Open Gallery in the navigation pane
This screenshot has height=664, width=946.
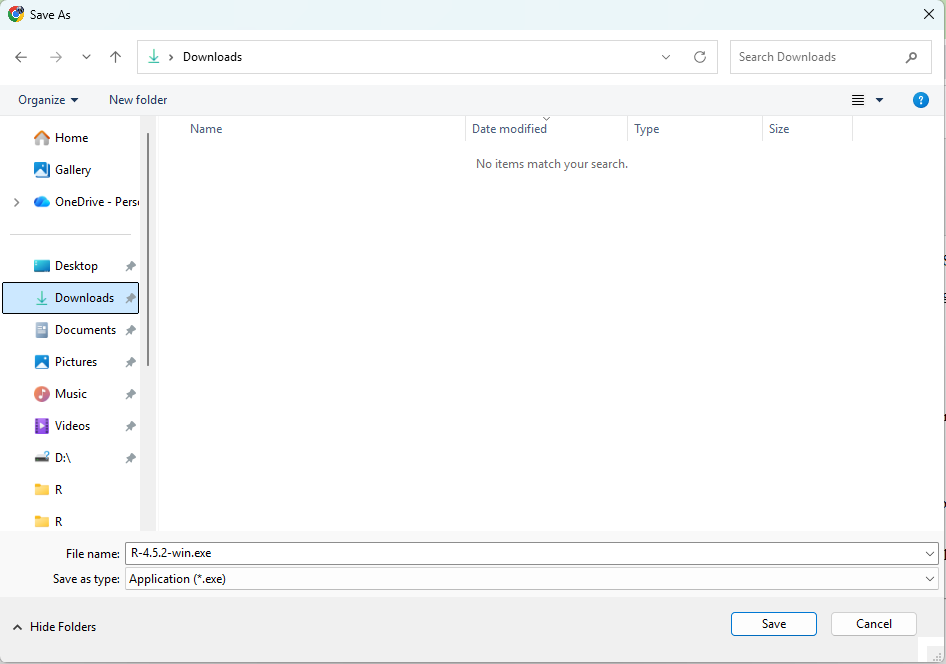point(72,170)
